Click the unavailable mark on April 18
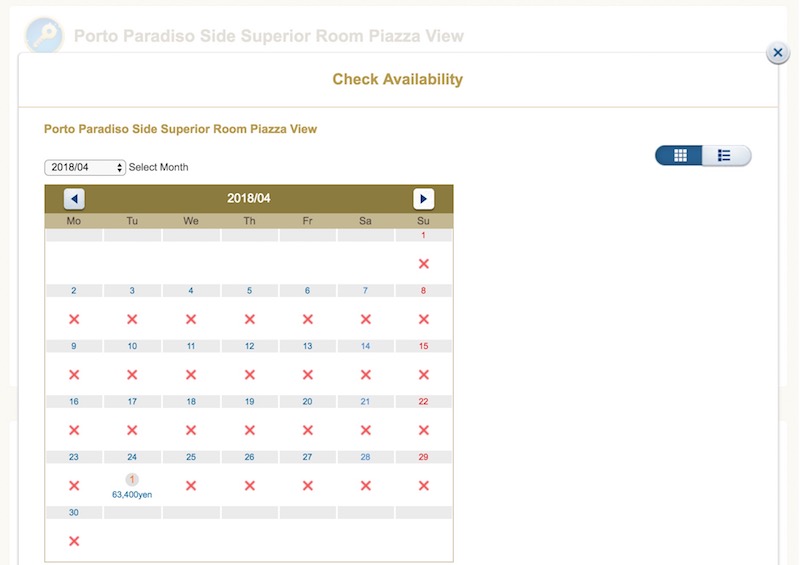 coord(191,431)
